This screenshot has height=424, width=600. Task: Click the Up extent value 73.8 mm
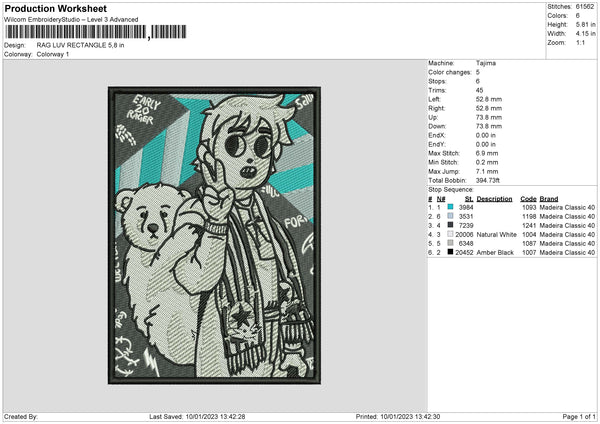pyautogui.click(x=489, y=117)
